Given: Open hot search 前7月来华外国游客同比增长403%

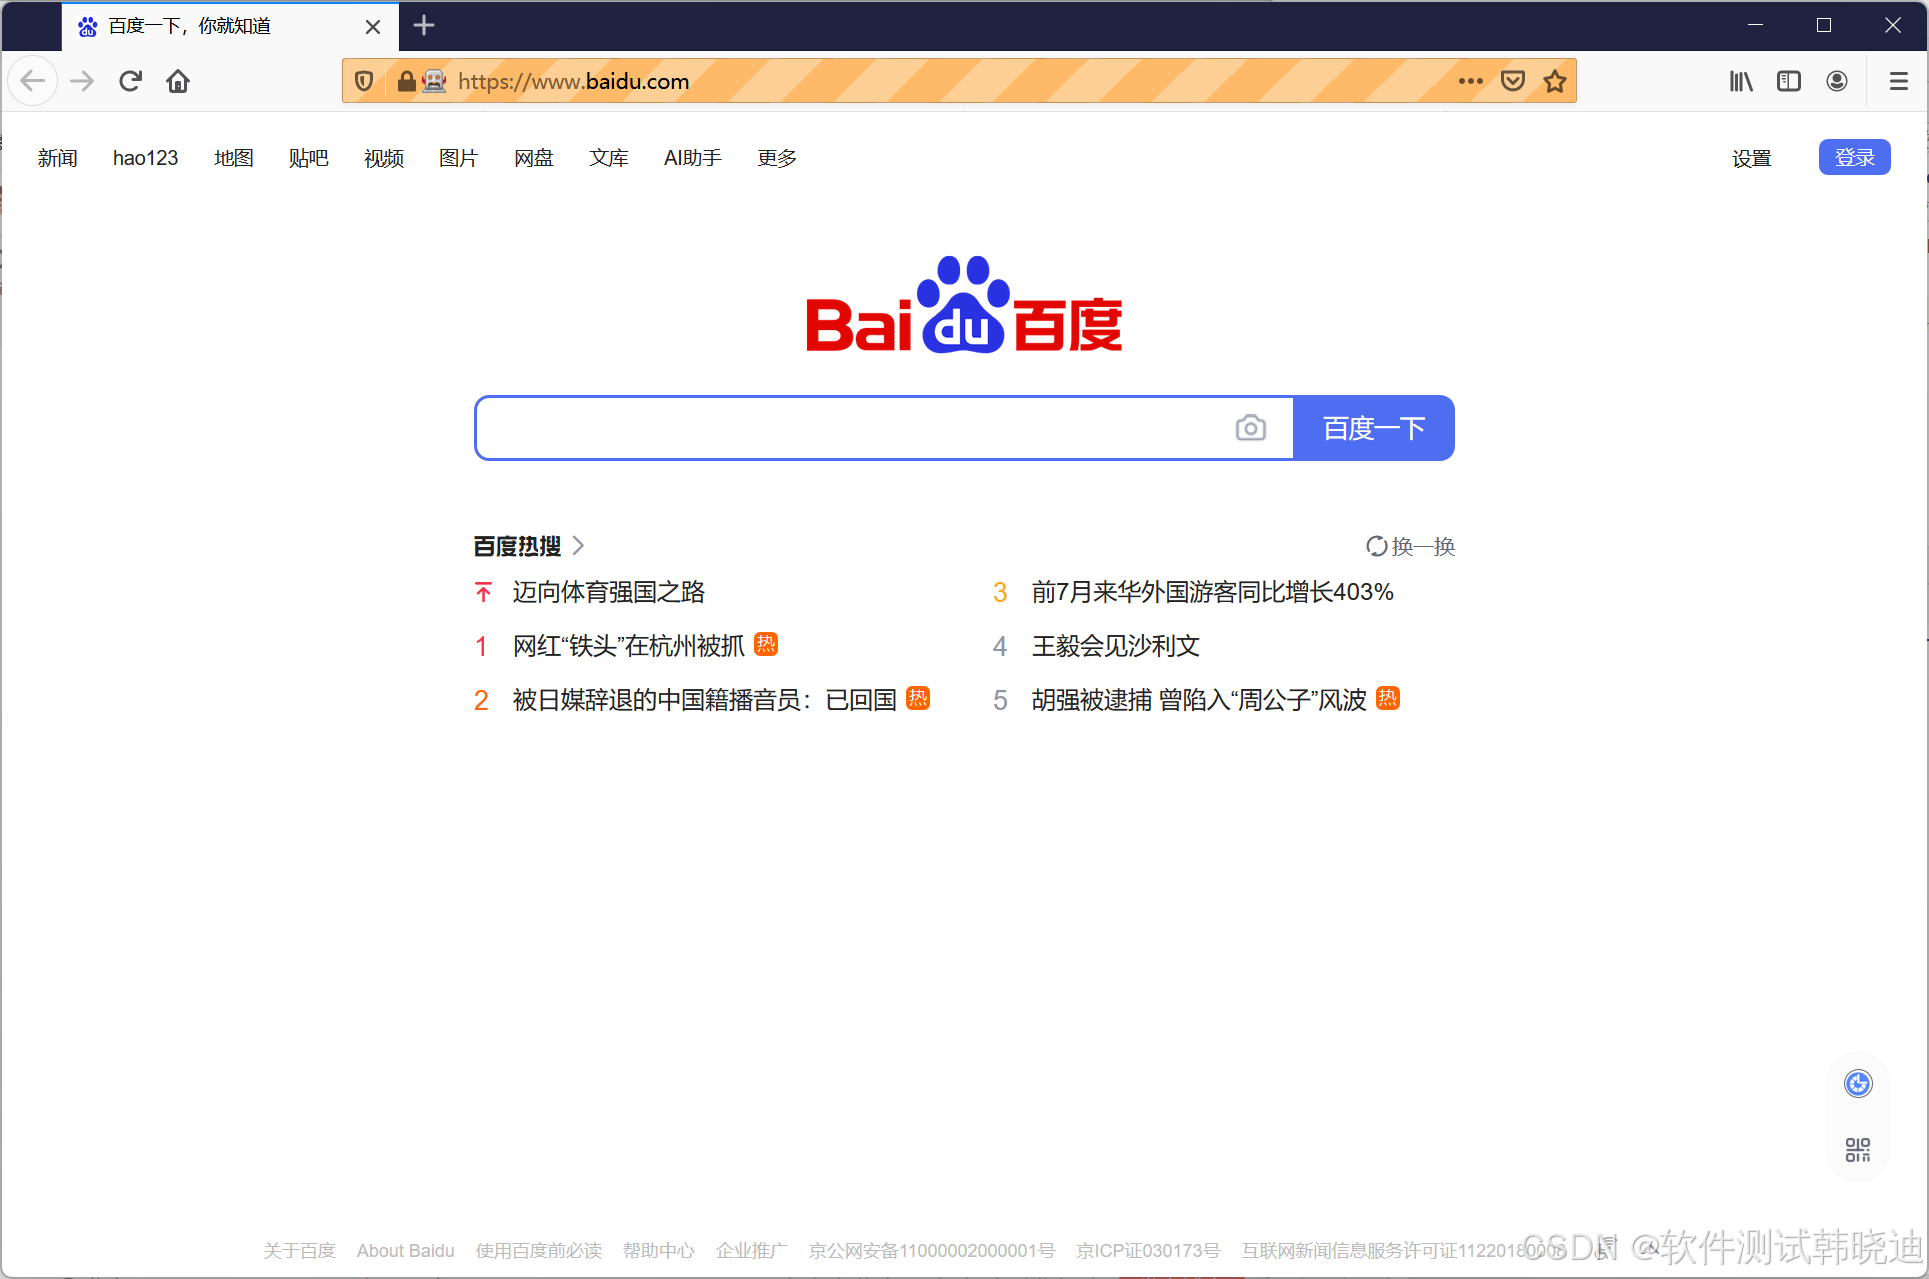Looking at the screenshot, I should pyautogui.click(x=1213, y=592).
